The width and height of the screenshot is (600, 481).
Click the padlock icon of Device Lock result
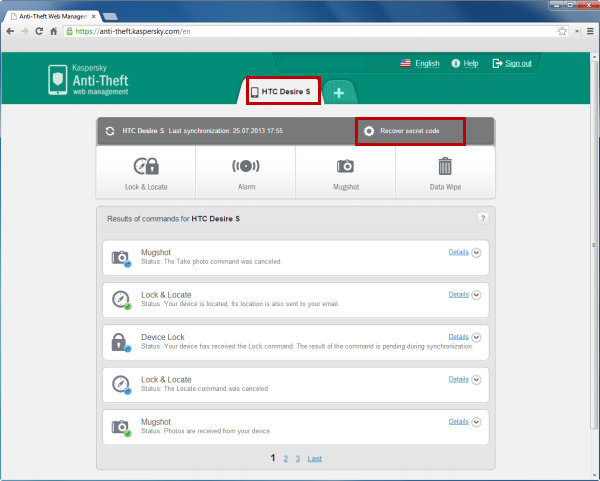[120, 342]
